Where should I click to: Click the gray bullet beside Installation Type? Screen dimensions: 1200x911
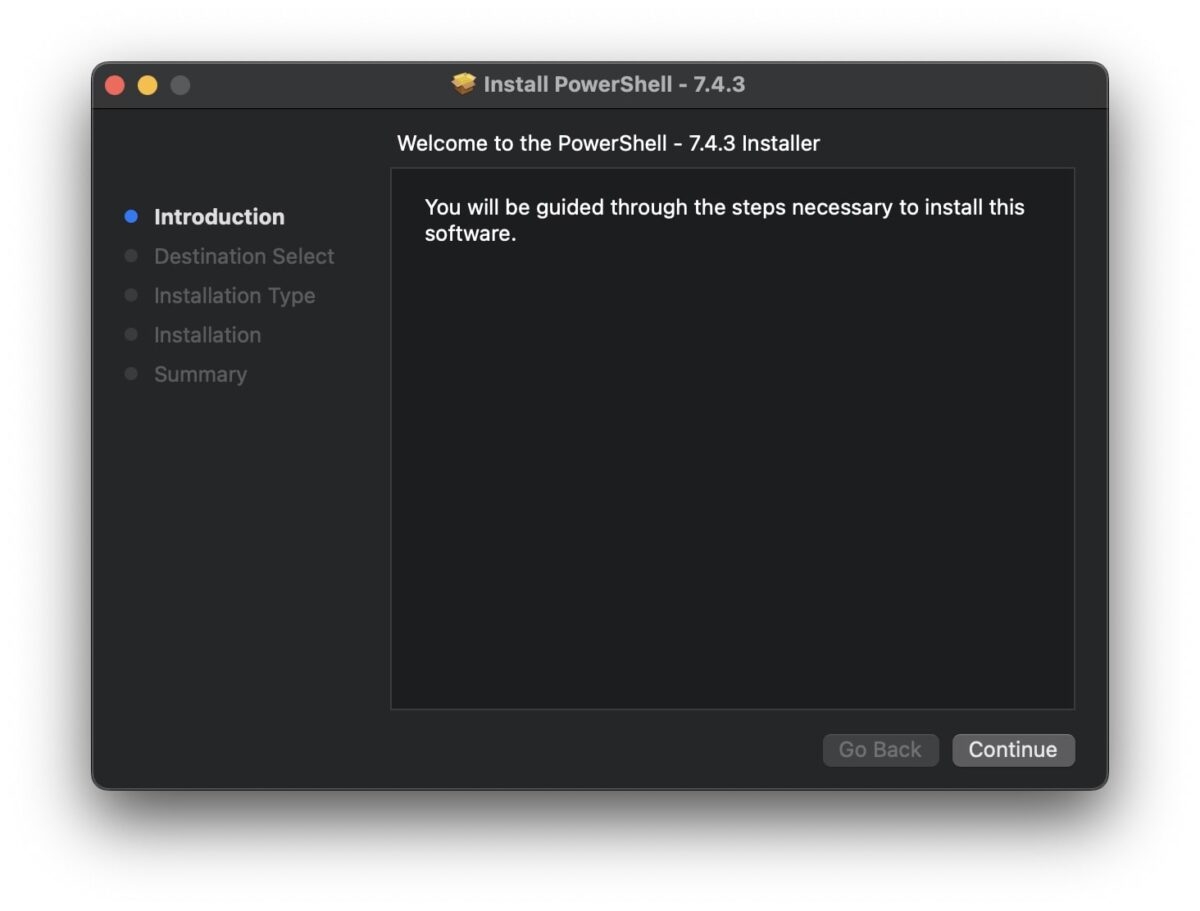point(131,295)
